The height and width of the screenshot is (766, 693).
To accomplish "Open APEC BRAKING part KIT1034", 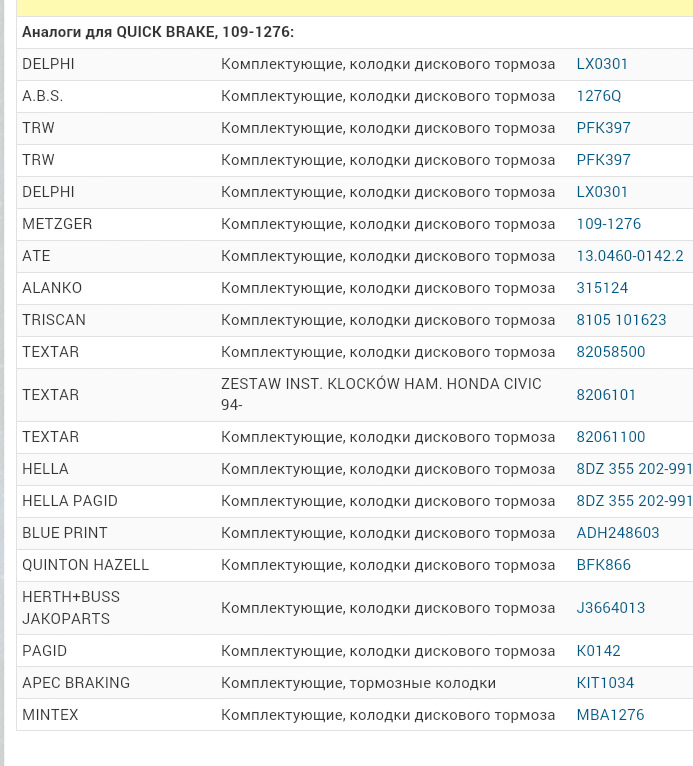I will click(x=605, y=682).
